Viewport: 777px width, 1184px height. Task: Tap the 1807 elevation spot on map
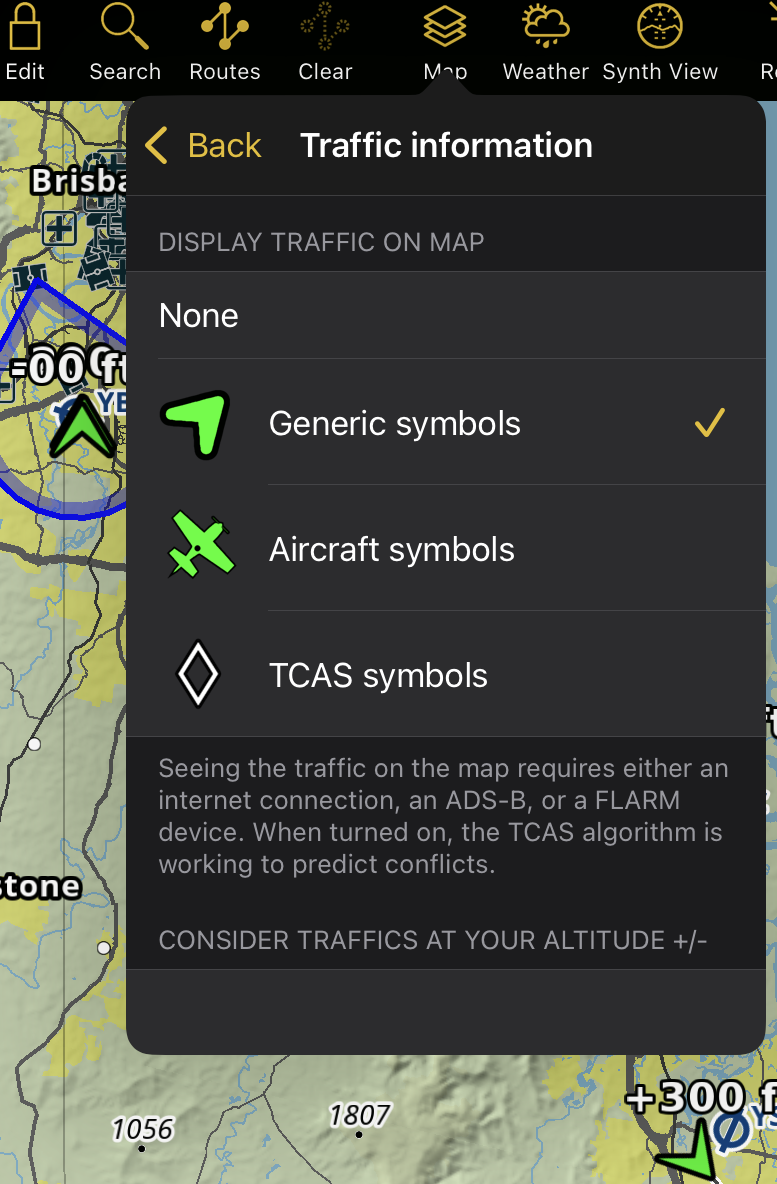coord(360,1115)
